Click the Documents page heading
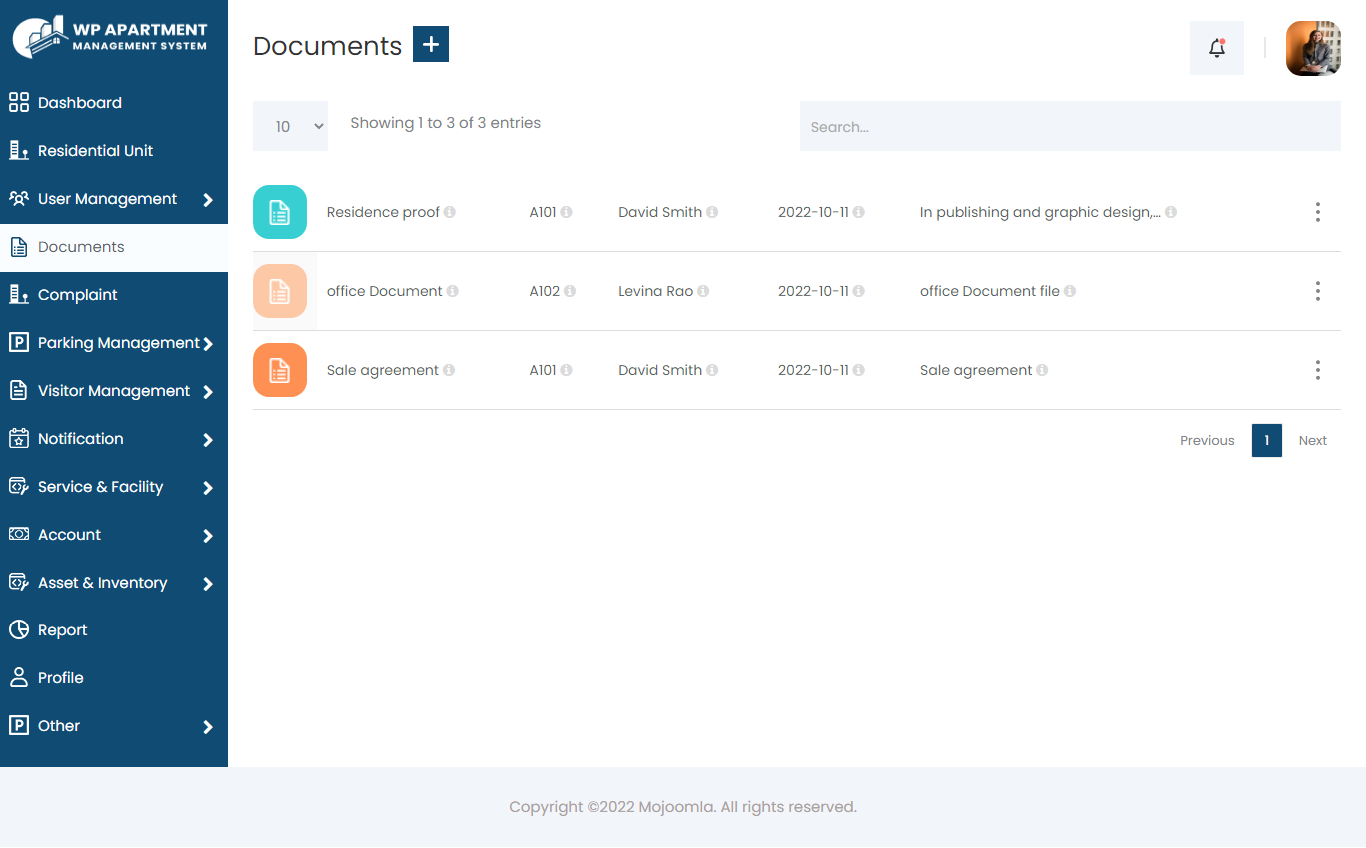1366x848 pixels. pos(327,45)
